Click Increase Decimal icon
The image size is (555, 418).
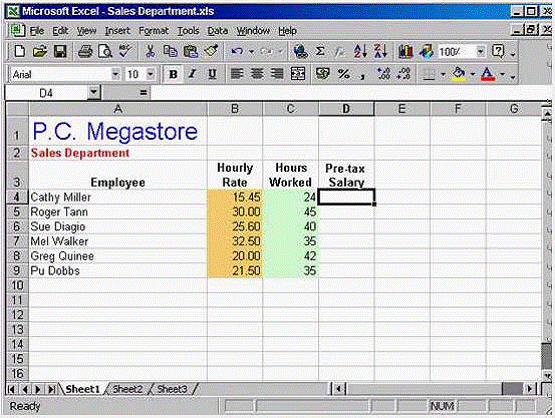coord(383,74)
